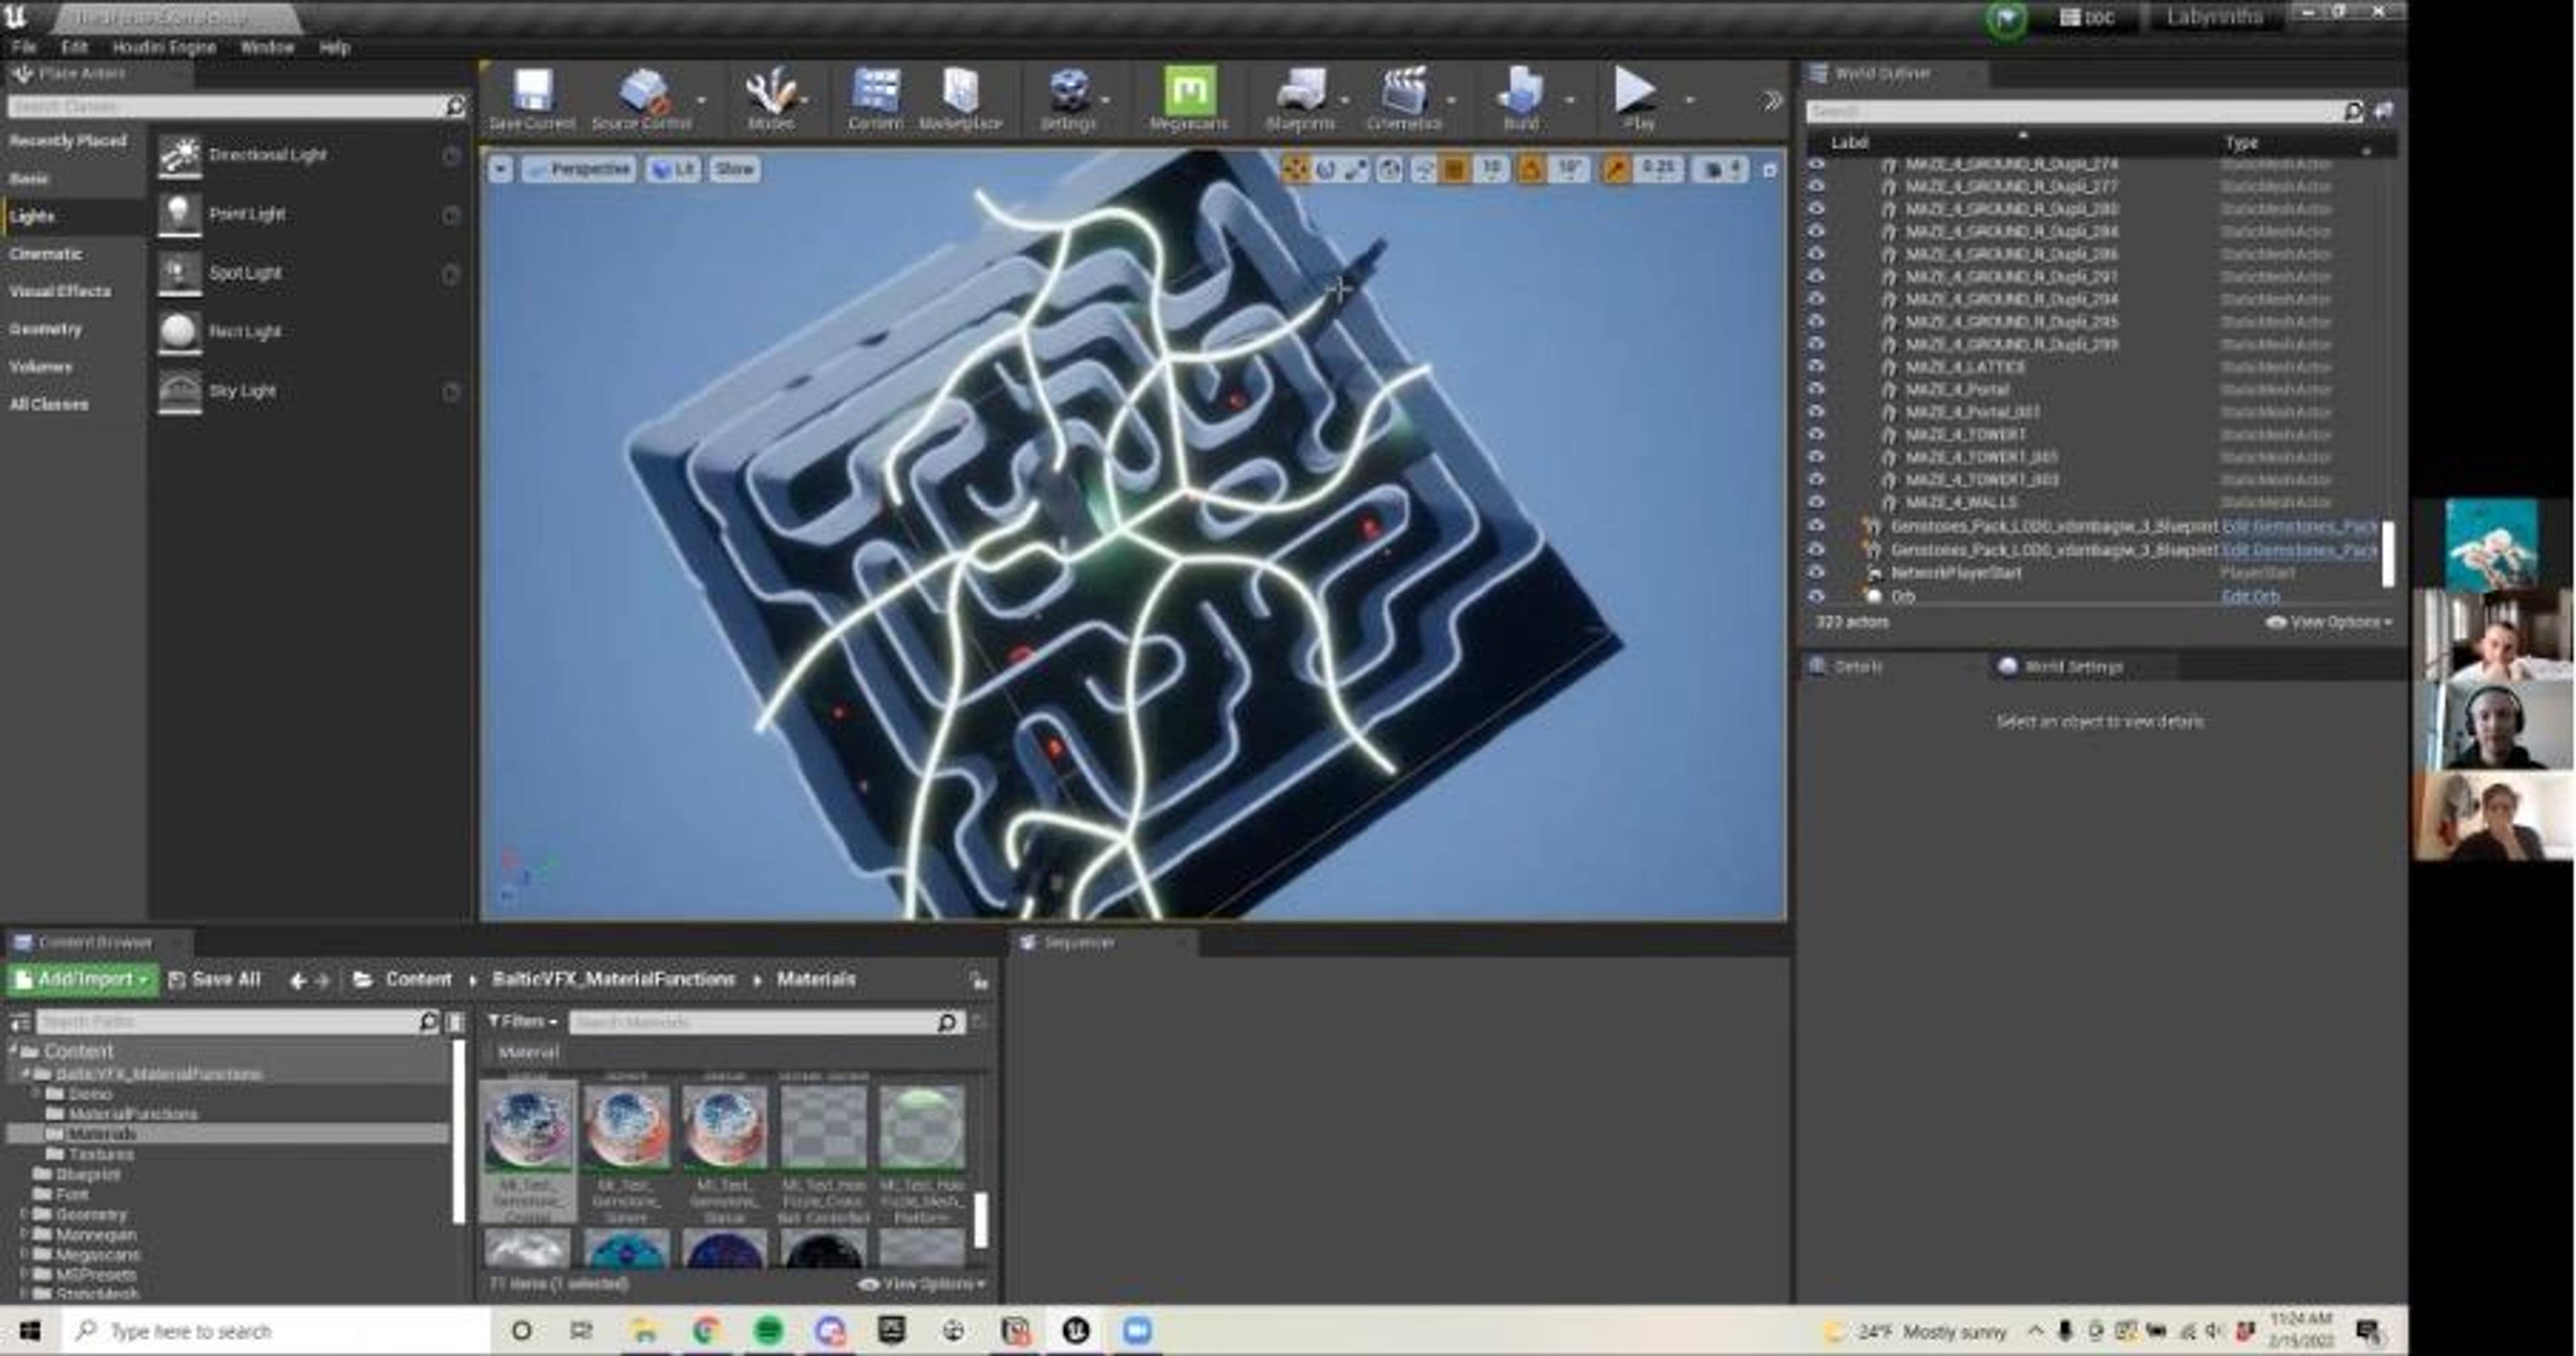Toggle visibility of MAZE_4_Portal actor
Image resolution: width=2576 pixels, height=1356 pixels.
pos(1817,389)
